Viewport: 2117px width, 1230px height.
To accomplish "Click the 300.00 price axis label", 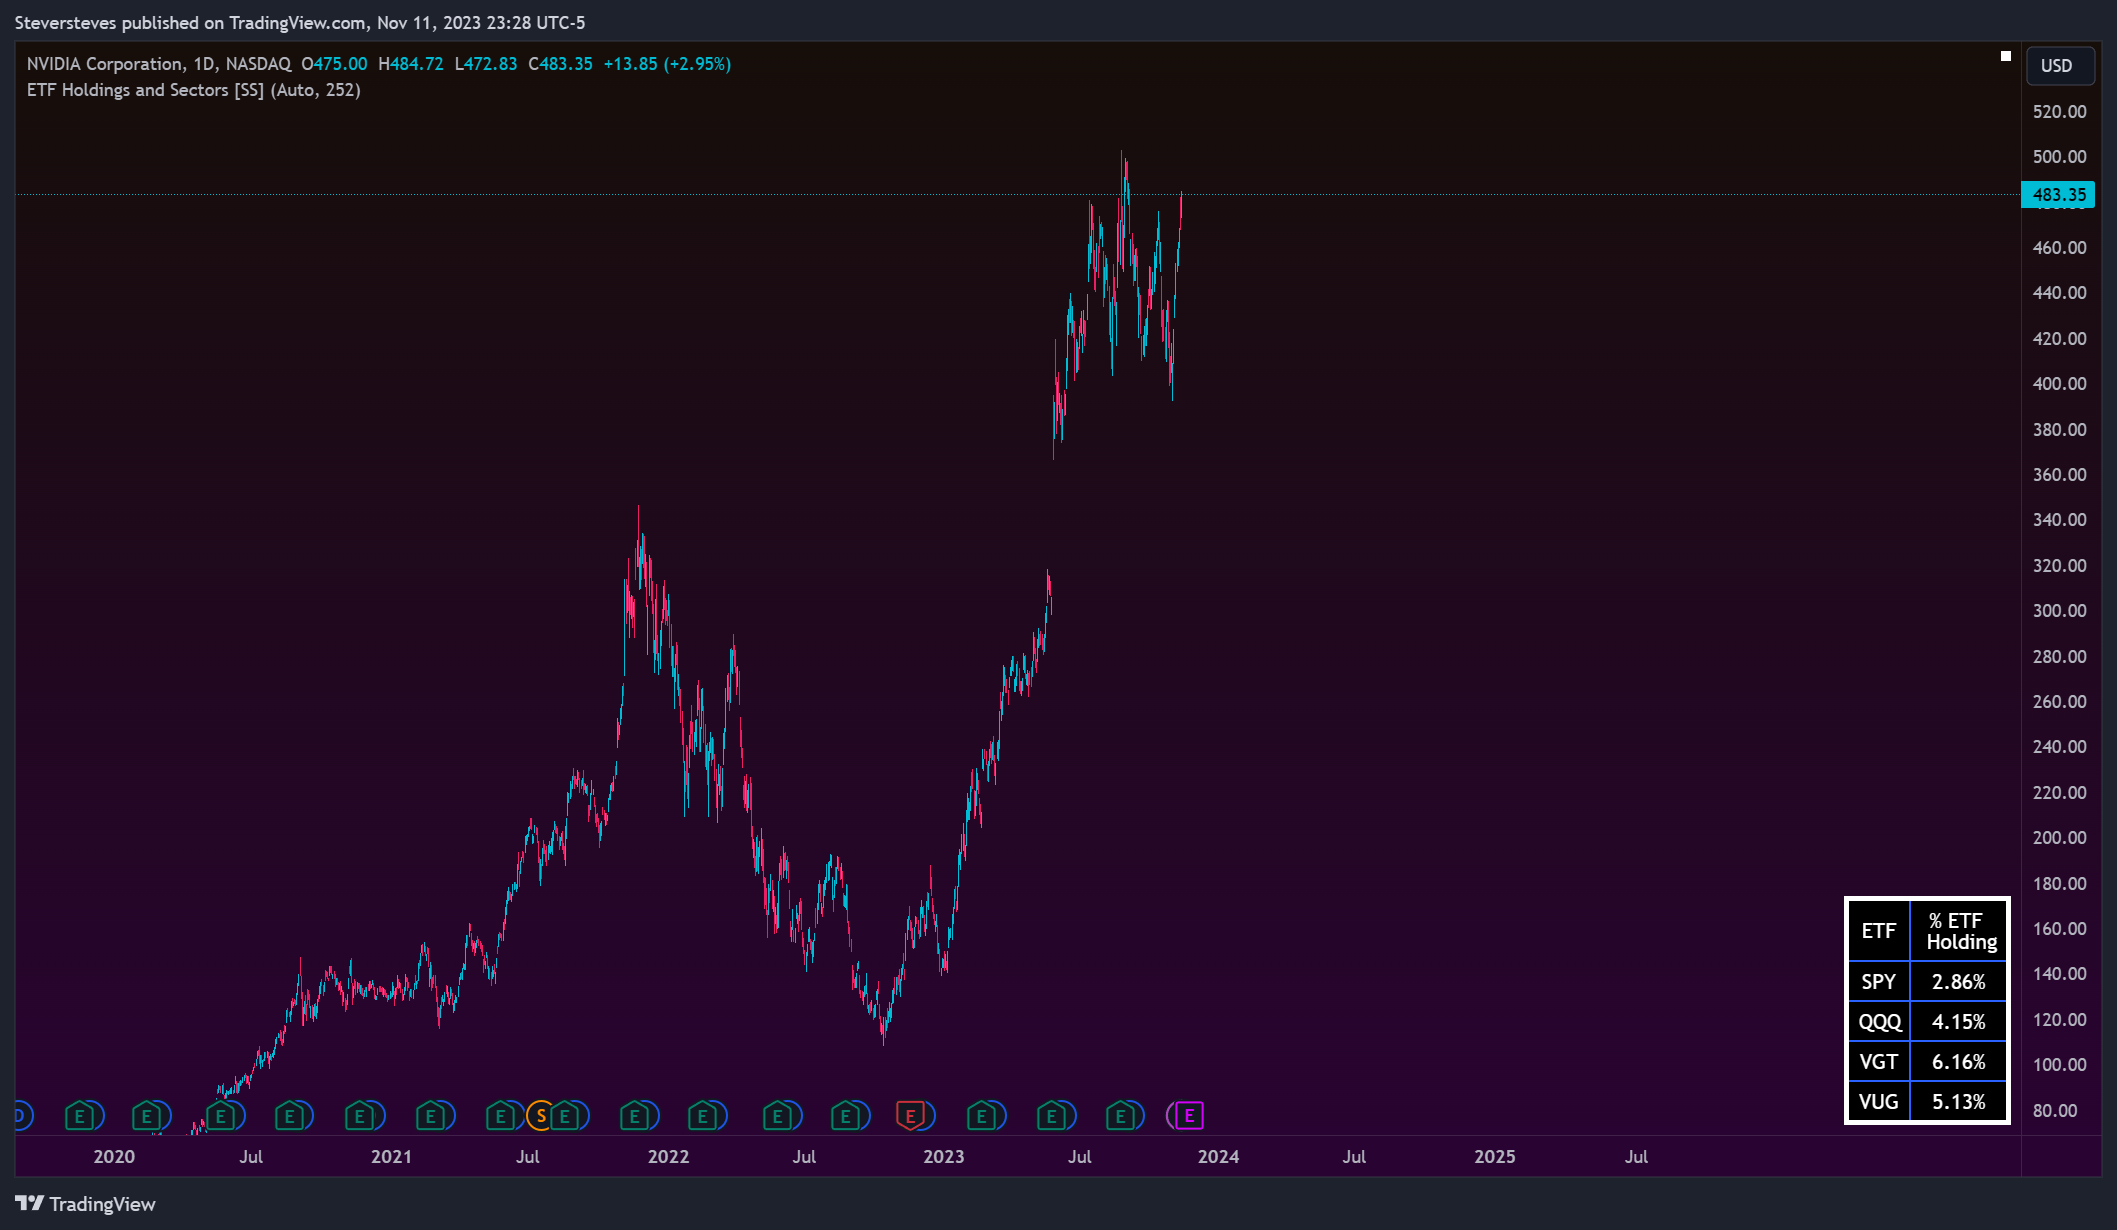I will (x=2059, y=611).
